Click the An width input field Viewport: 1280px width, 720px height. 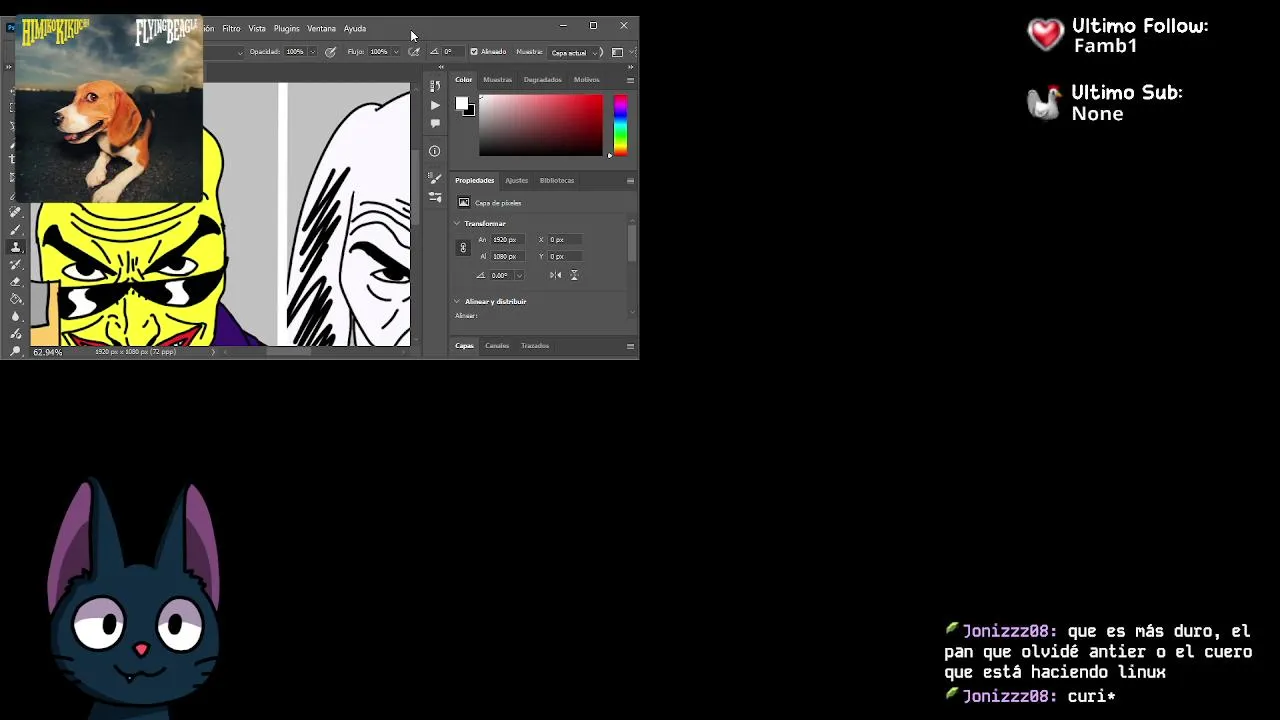(507, 240)
